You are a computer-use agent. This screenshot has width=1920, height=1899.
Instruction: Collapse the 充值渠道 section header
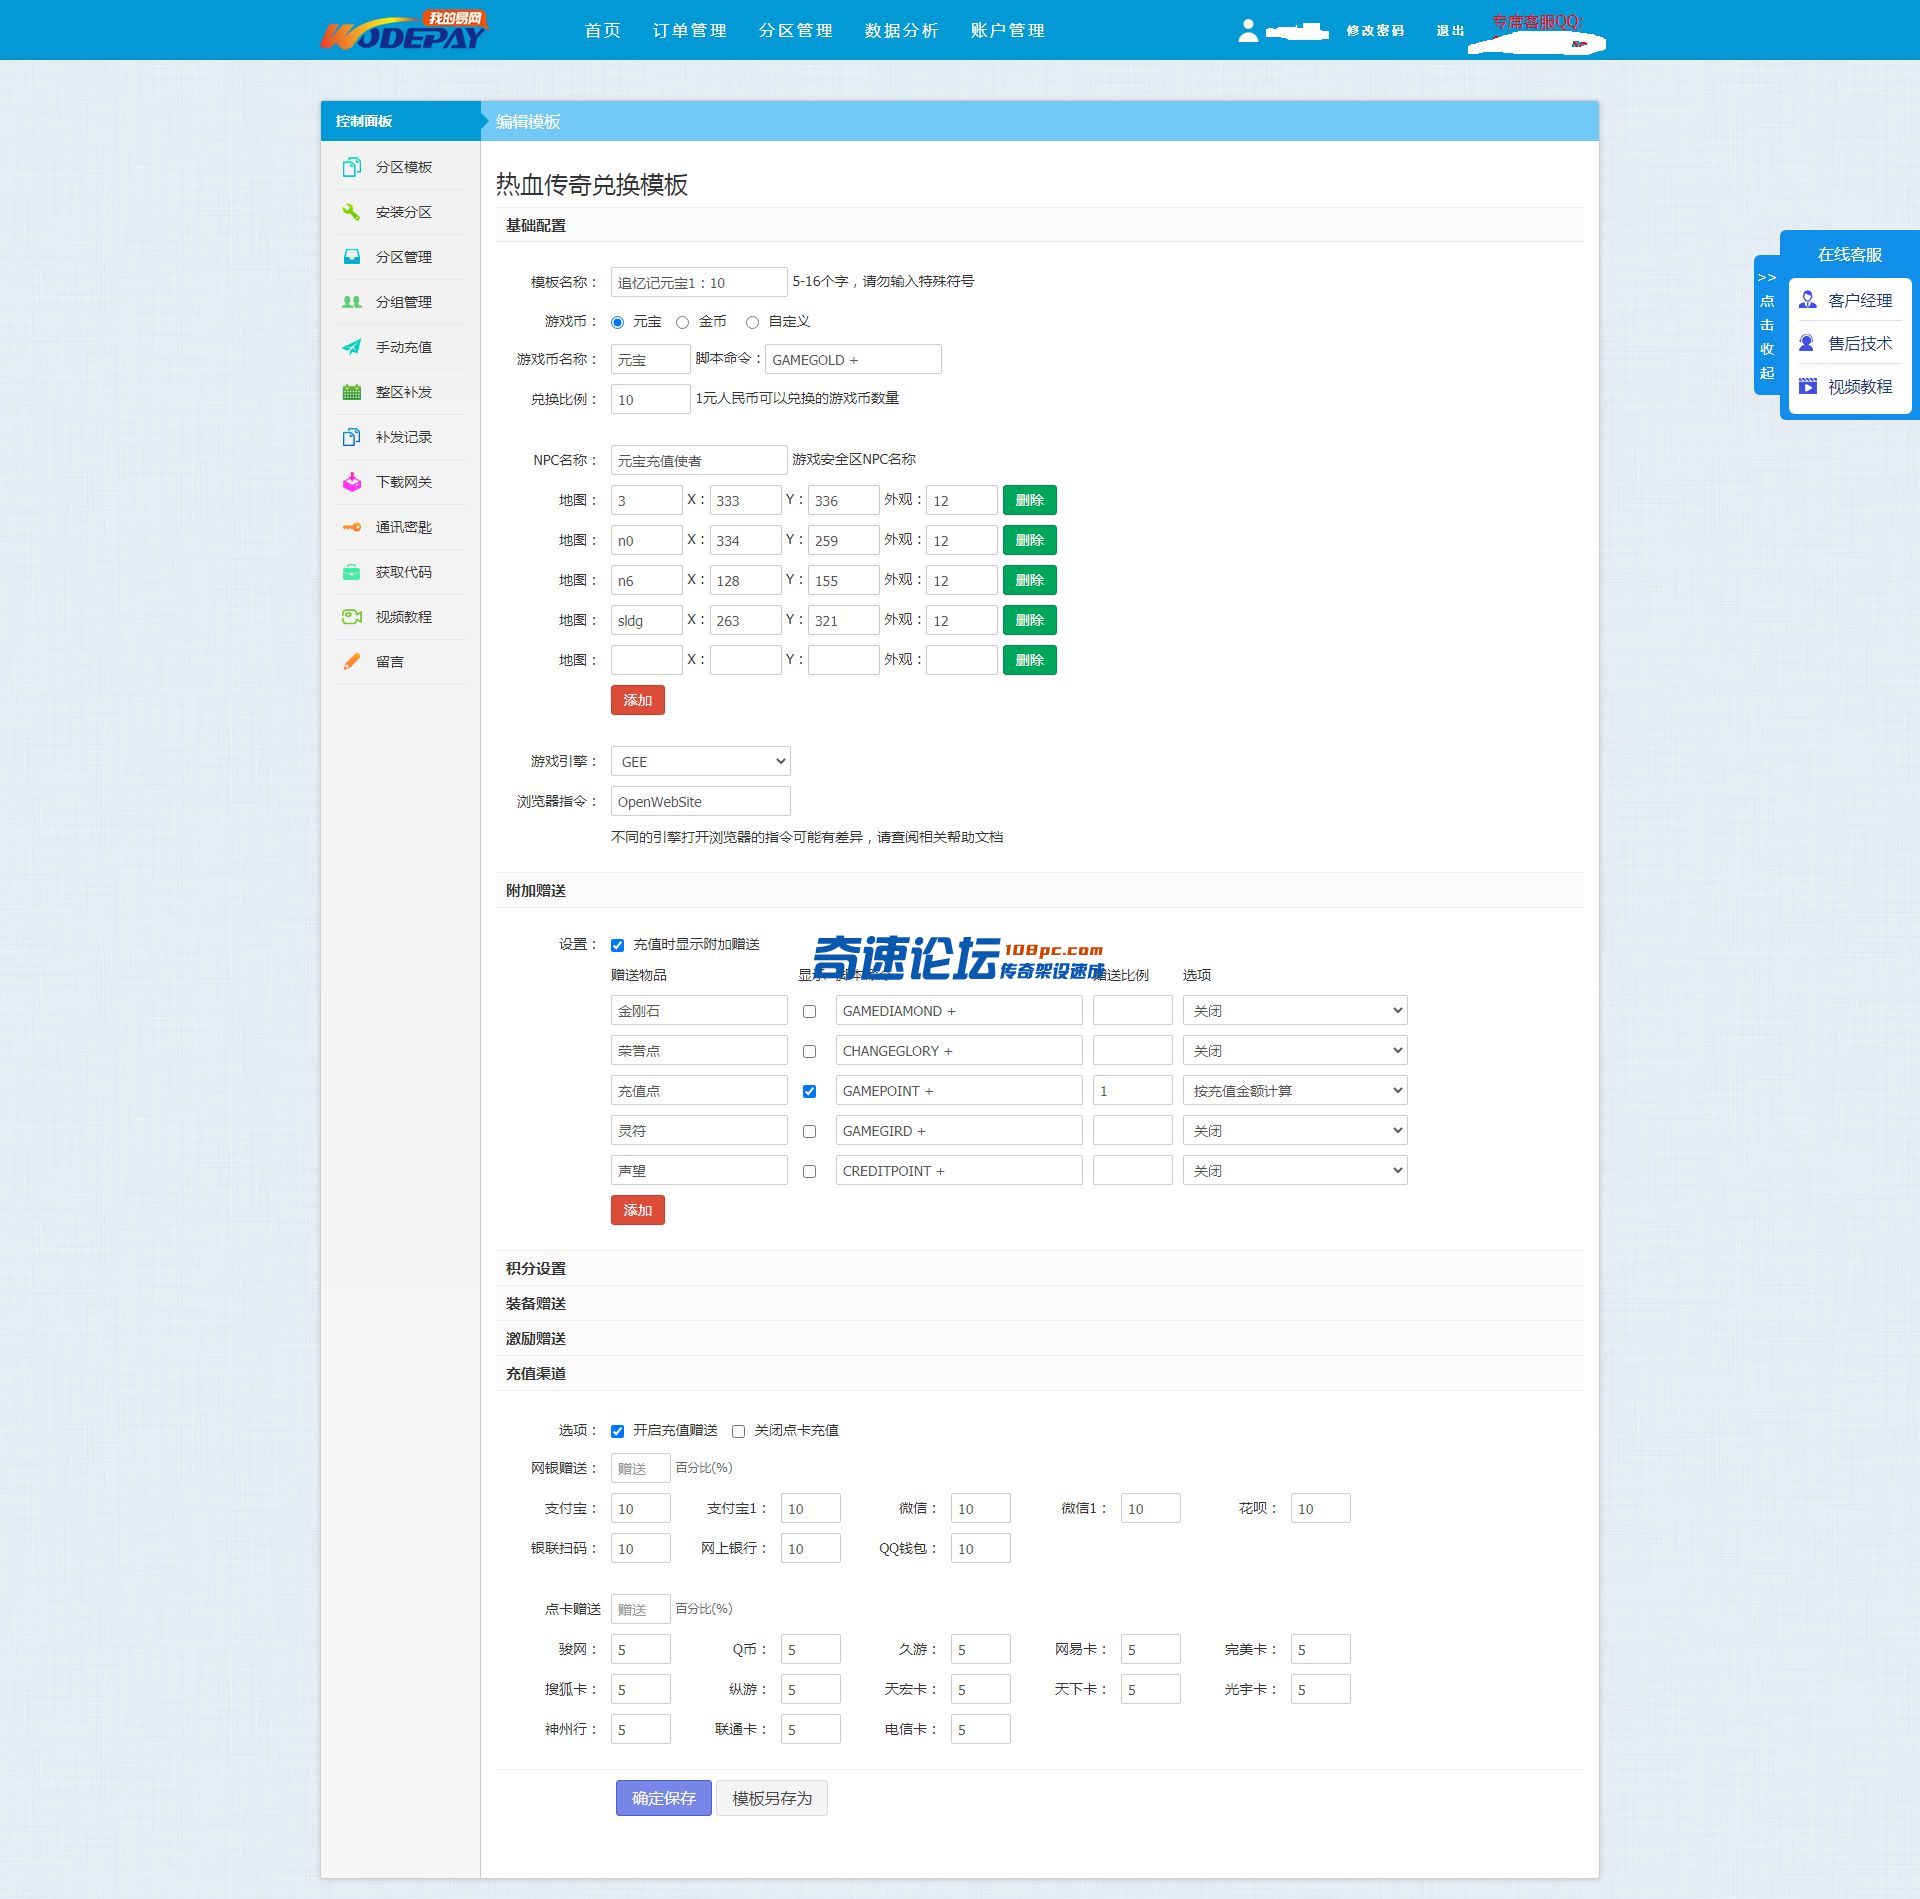[x=1039, y=1373]
